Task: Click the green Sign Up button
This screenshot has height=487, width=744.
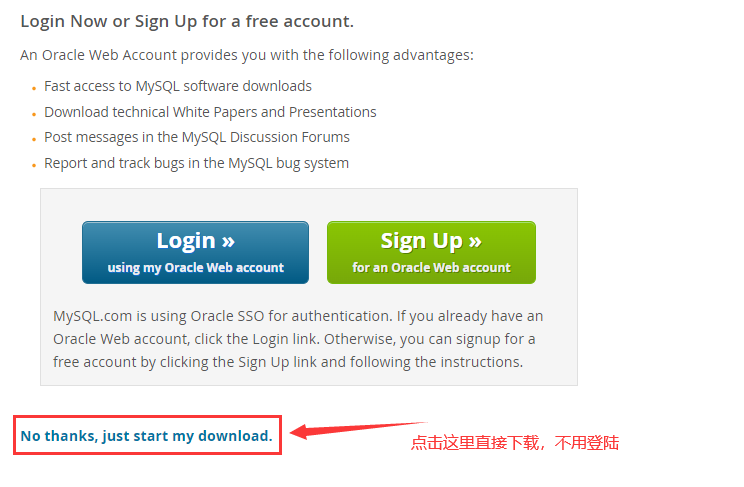Action: 431,253
